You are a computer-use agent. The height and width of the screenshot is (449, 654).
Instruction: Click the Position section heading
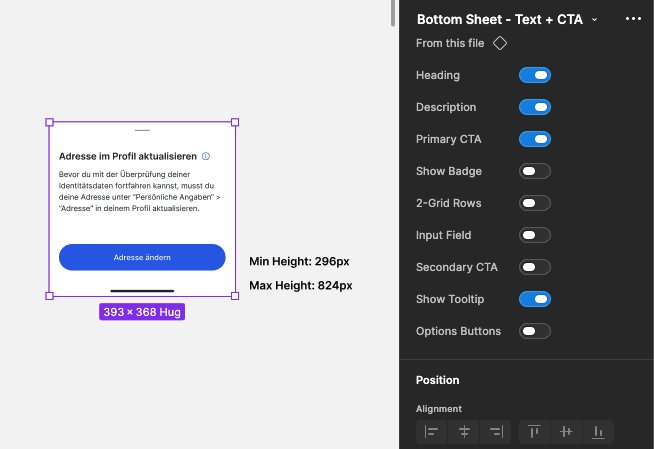(438, 380)
